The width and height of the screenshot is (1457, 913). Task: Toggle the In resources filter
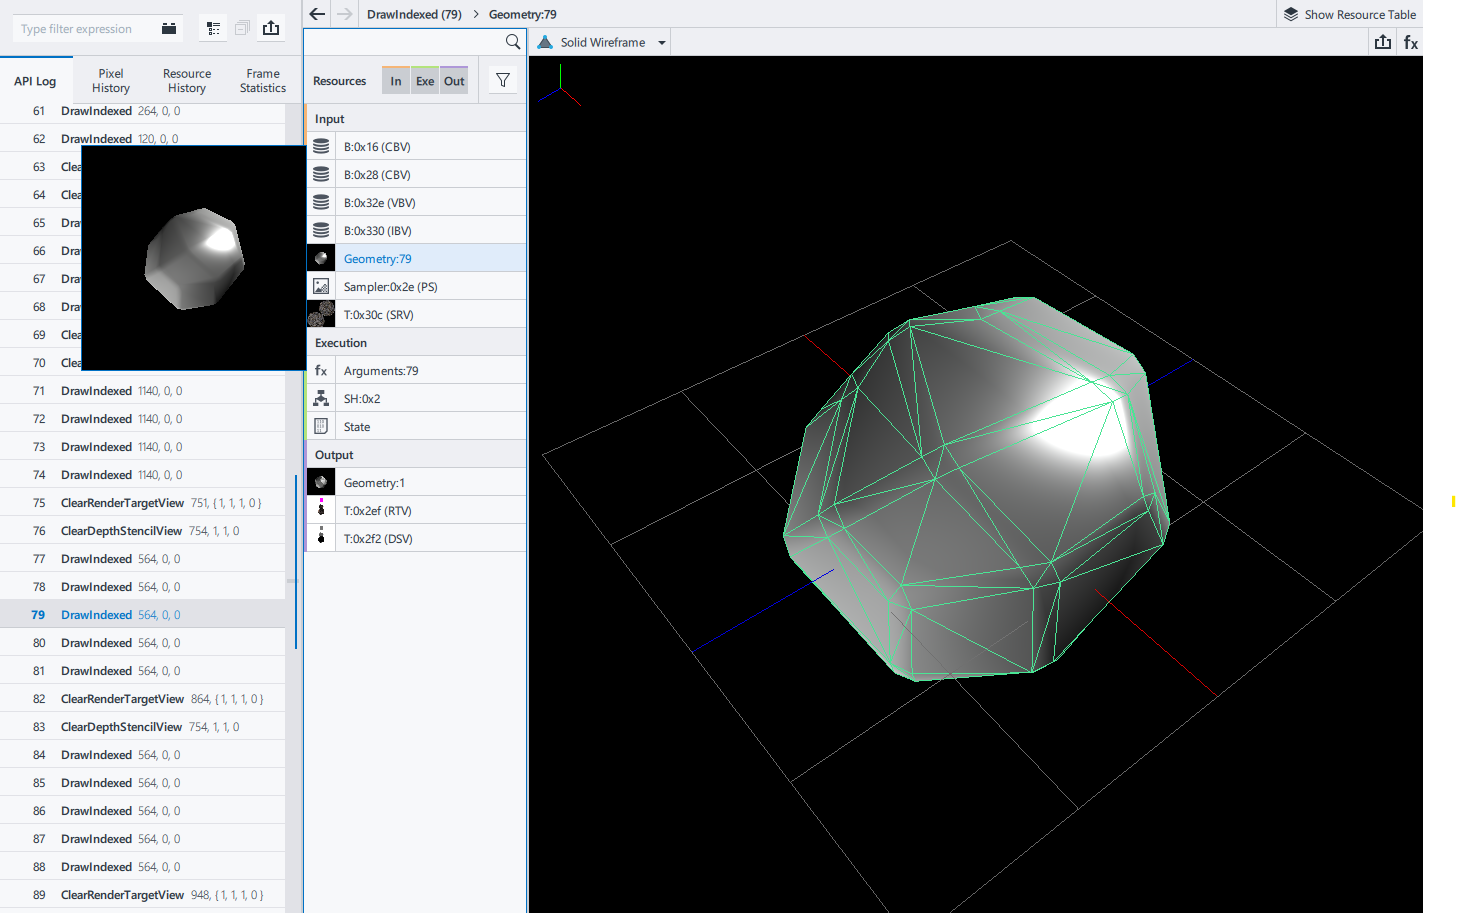pyautogui.click(x=396, y=81)
